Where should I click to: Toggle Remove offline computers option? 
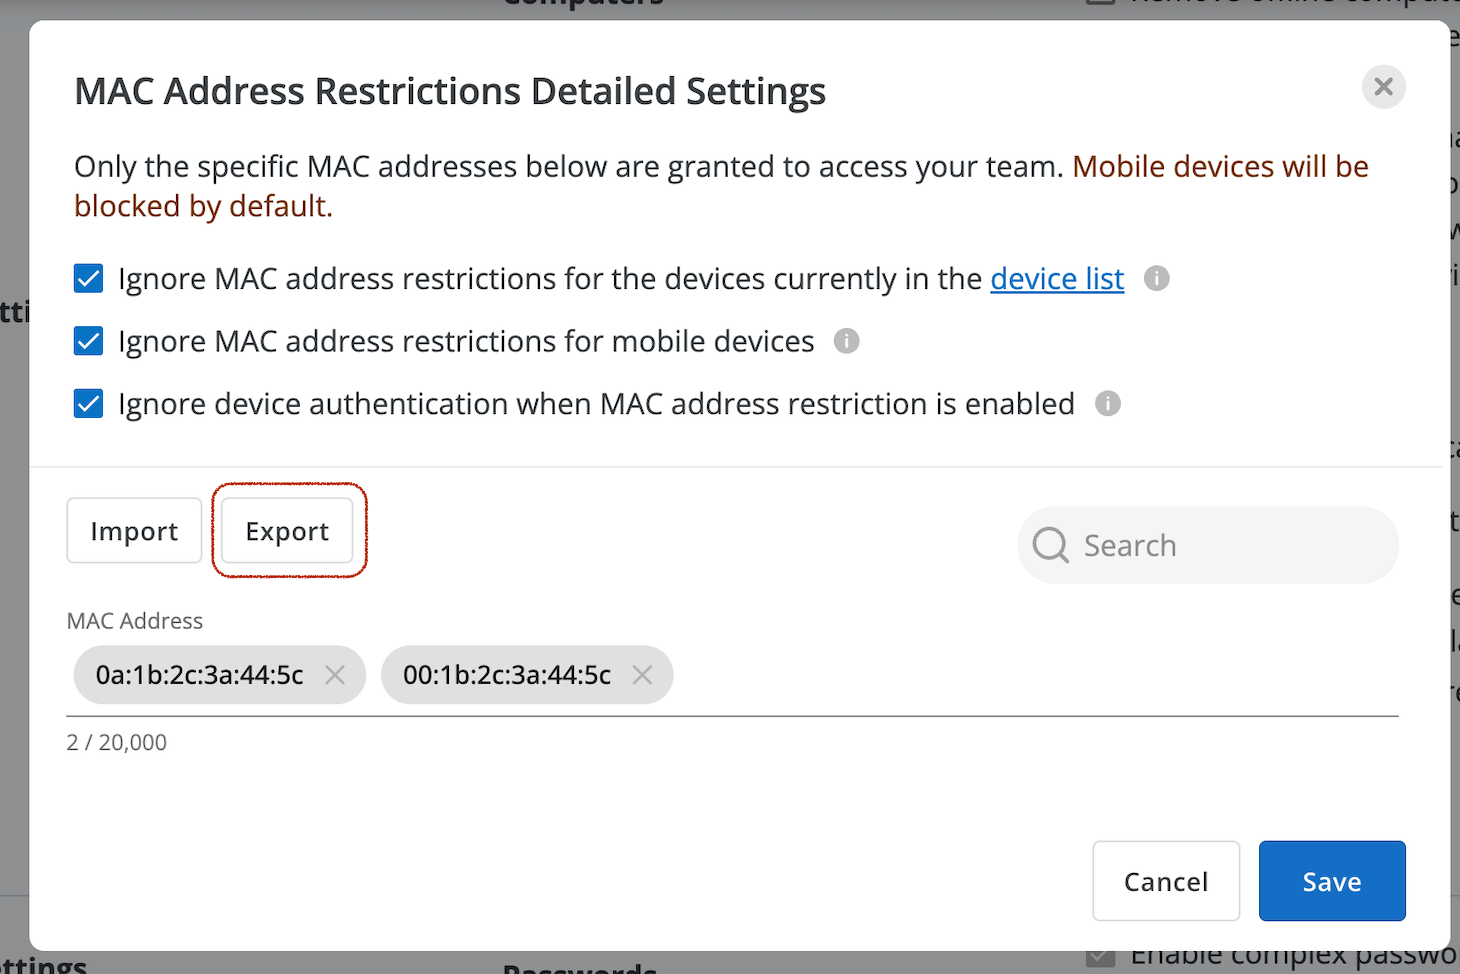(1098, 3)
